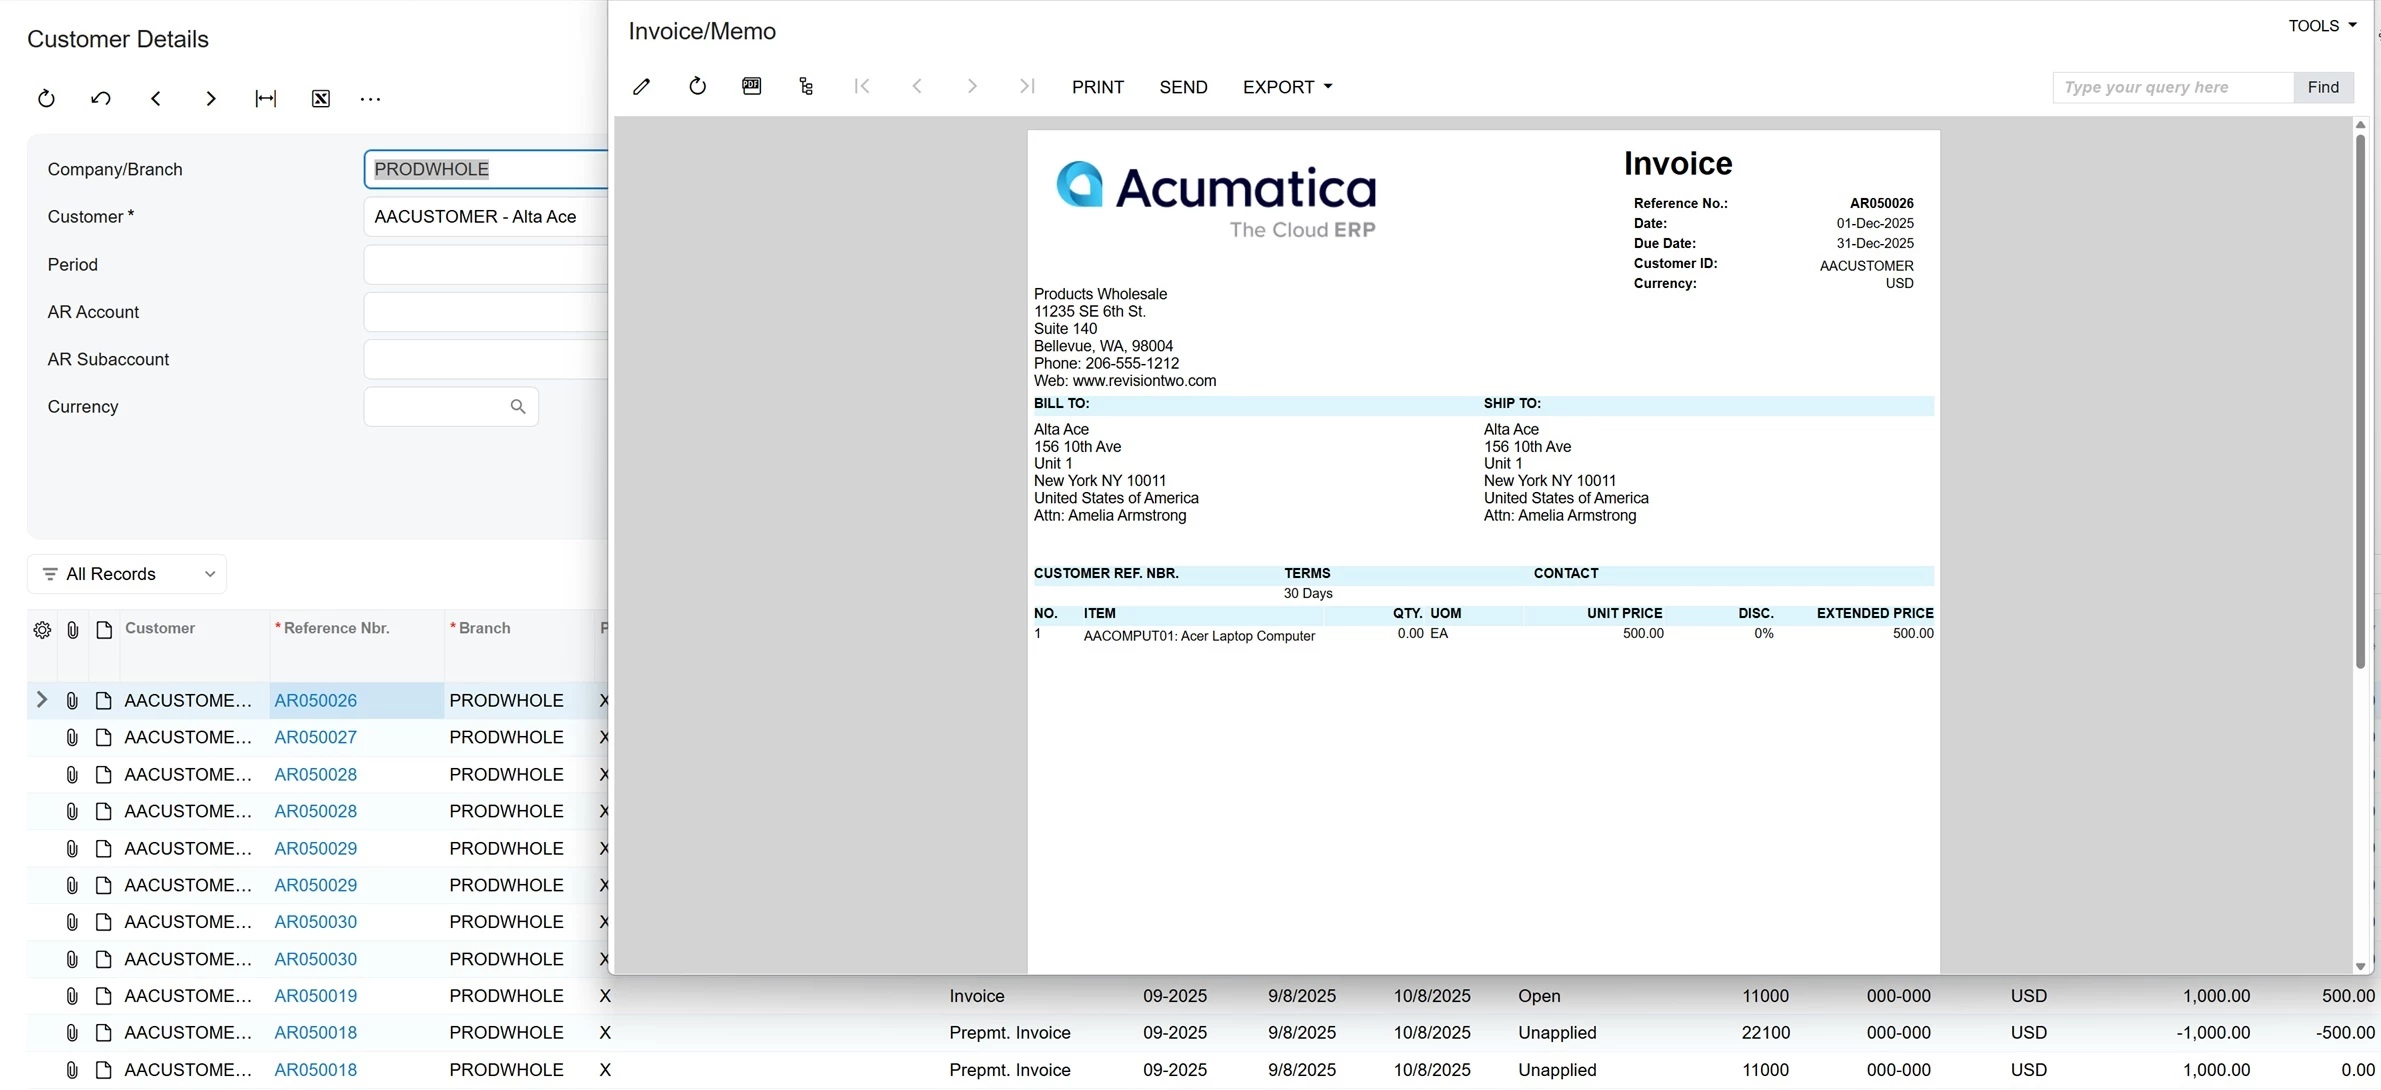Open the TOOLS dropdown menu
This screenshot has height=1090, width=2381.
(2322, 26)
